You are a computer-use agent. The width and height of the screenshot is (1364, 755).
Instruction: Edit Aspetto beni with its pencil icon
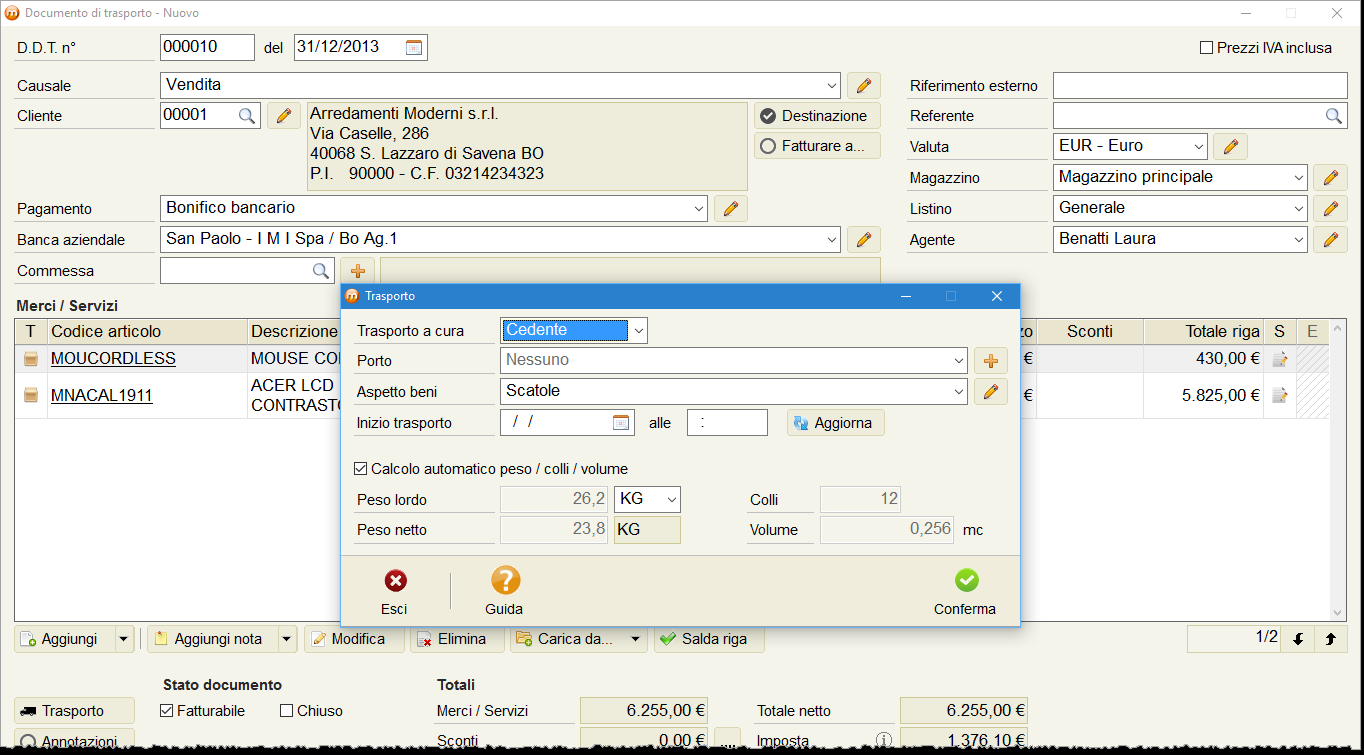pos(991,392)
